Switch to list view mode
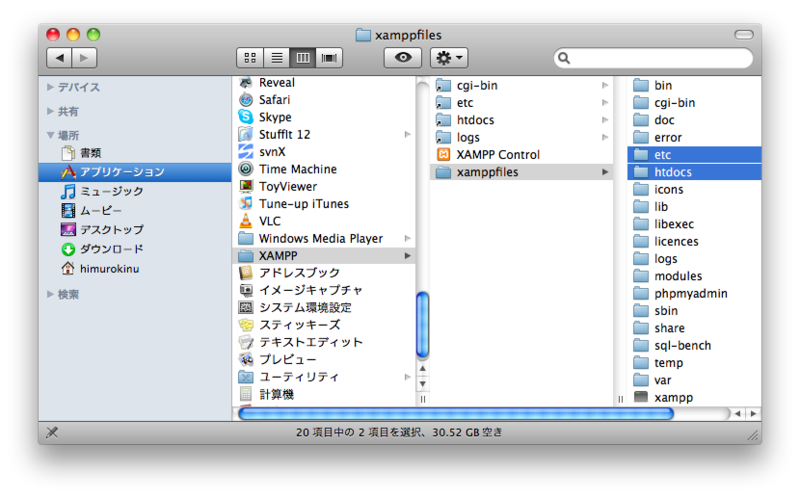 [x=277, y=58]
